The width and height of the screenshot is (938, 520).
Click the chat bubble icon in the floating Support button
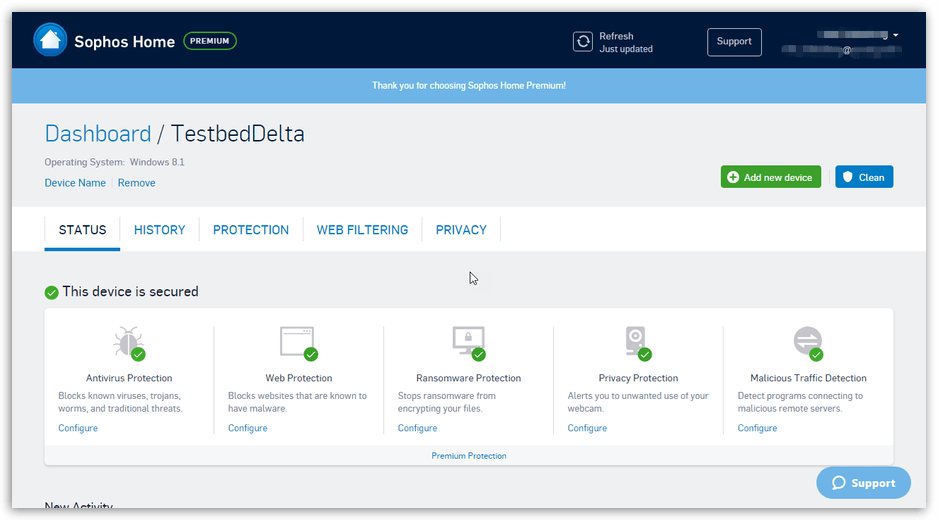click(x=839, y=483)
